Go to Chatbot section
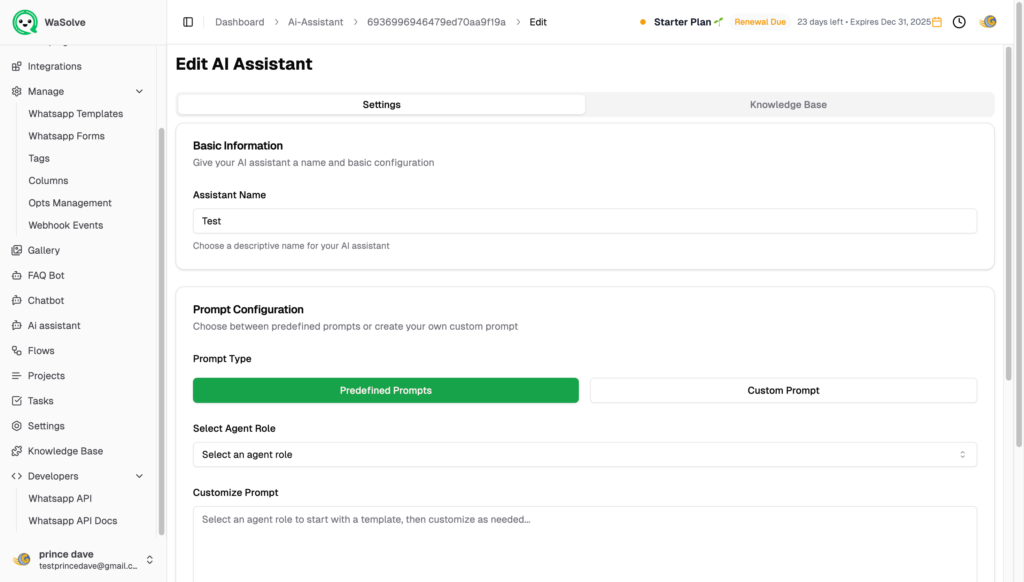Image resolution: width=1024 pixels, height=582 pixels. [45, 300]
